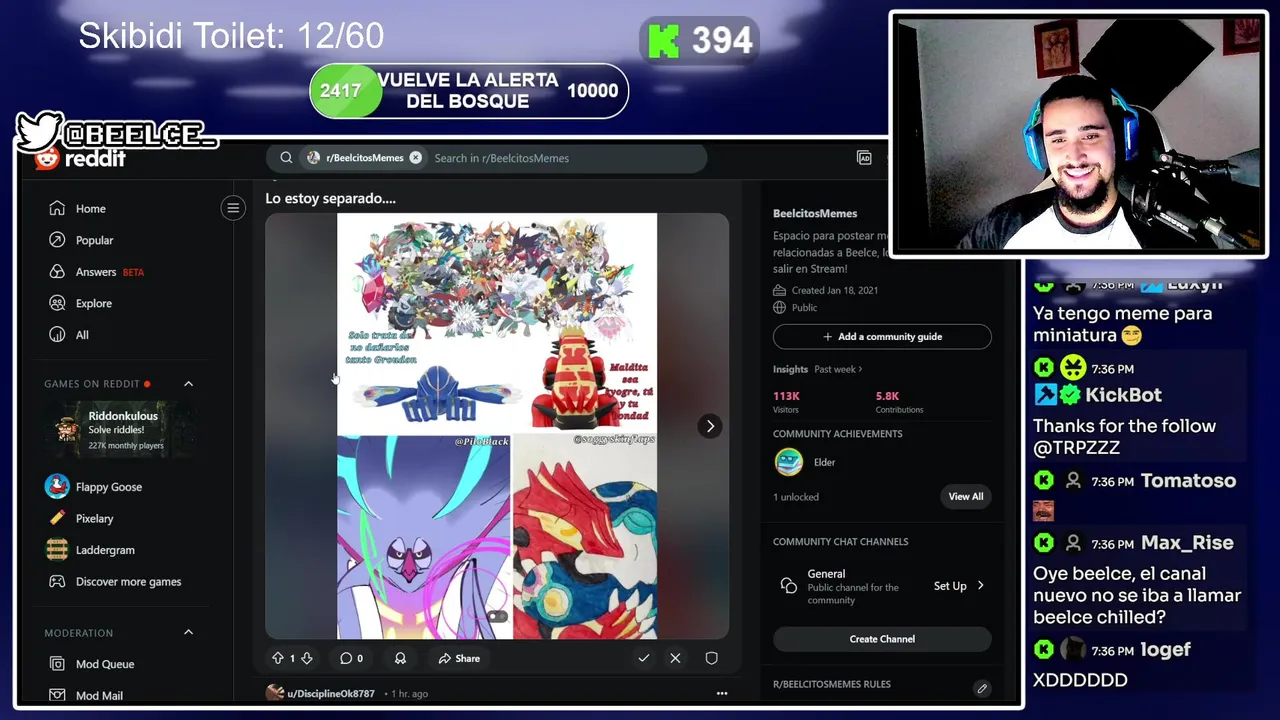1280x720 pixels.
Task: Share the post
Action: [x=459, y=658]
